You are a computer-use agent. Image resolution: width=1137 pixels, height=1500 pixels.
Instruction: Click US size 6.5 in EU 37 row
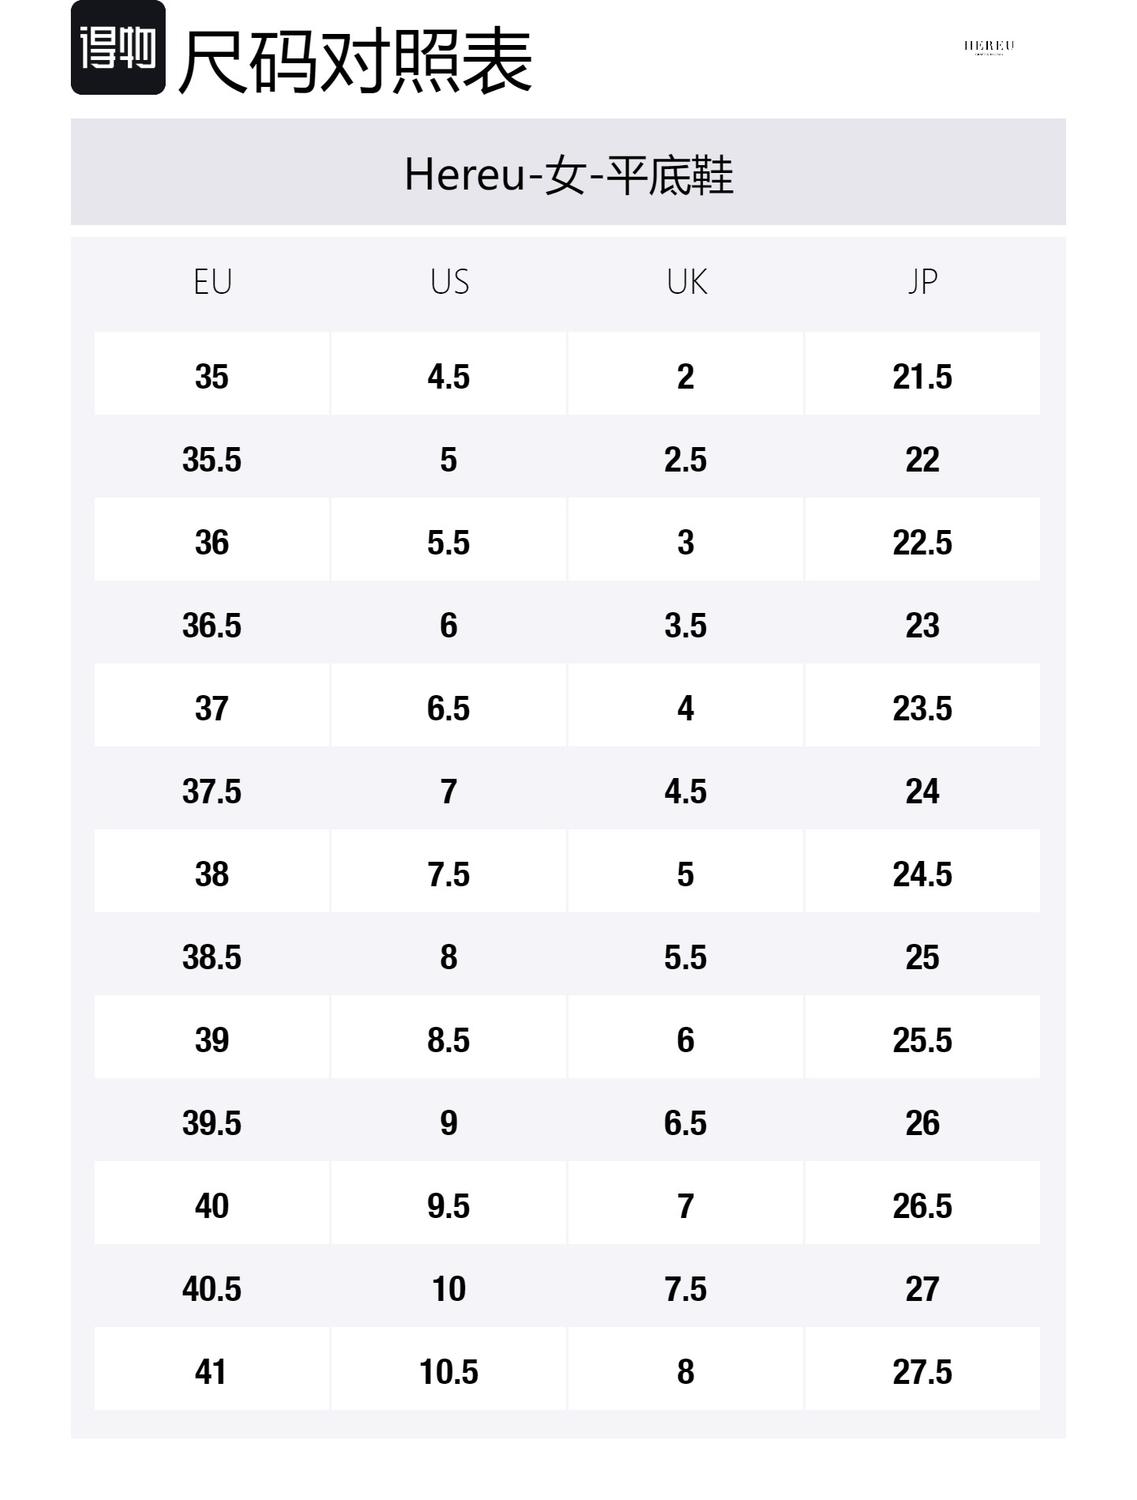449,708
